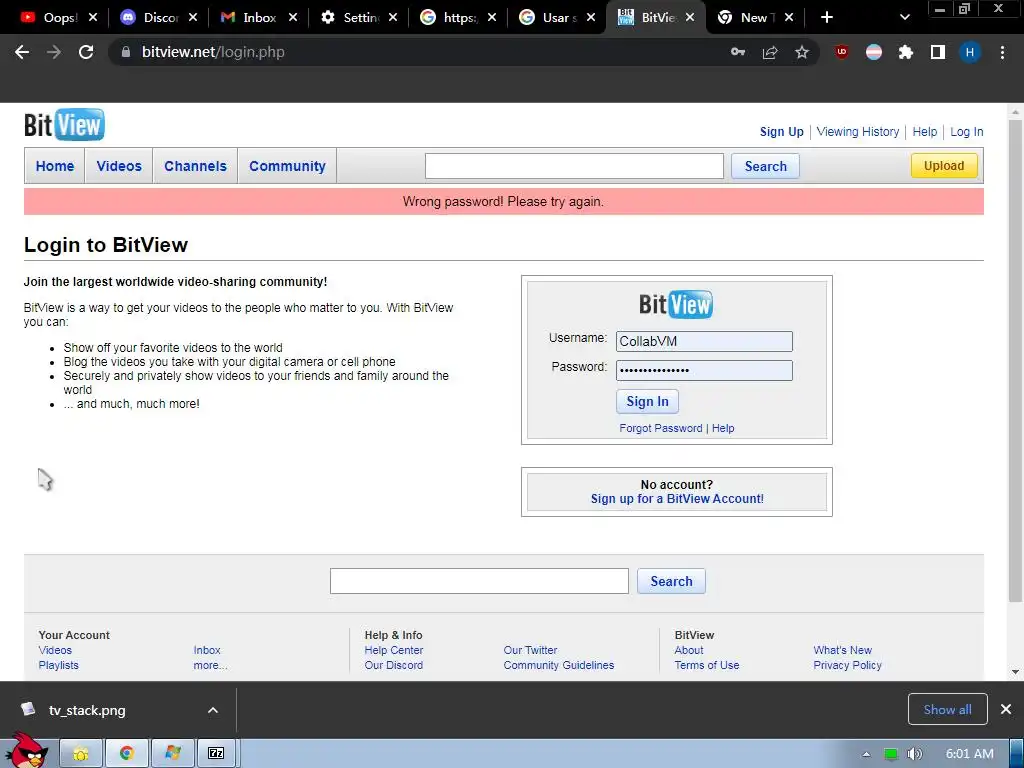
Task: Open the Chrome taskbar icon
Action: tap(127, 754)
